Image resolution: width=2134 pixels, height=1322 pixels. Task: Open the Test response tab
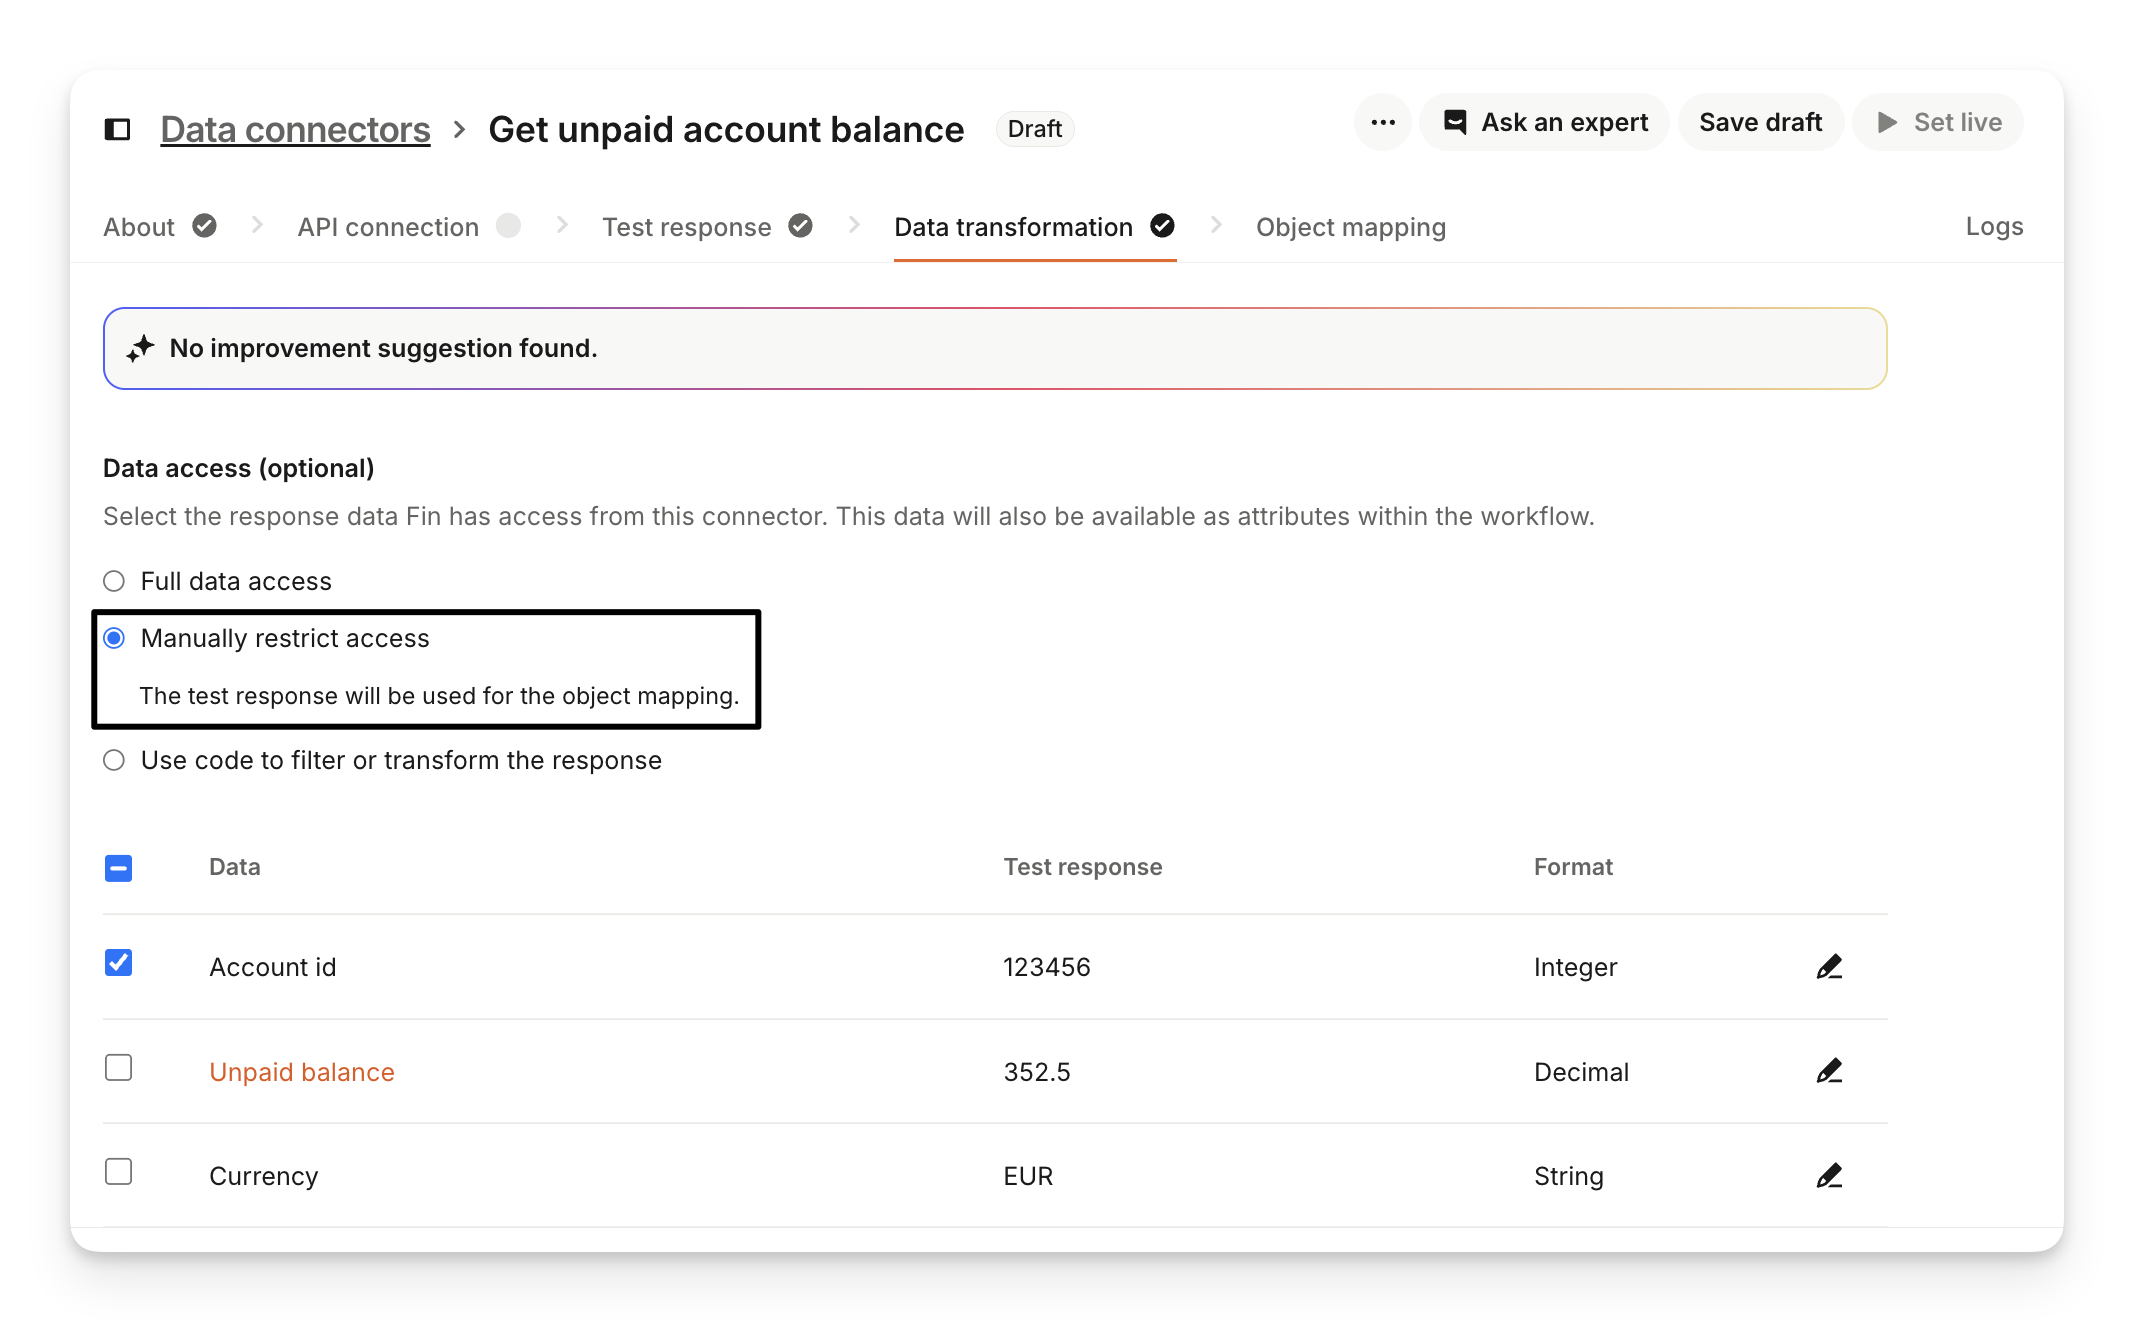(687, 227)
